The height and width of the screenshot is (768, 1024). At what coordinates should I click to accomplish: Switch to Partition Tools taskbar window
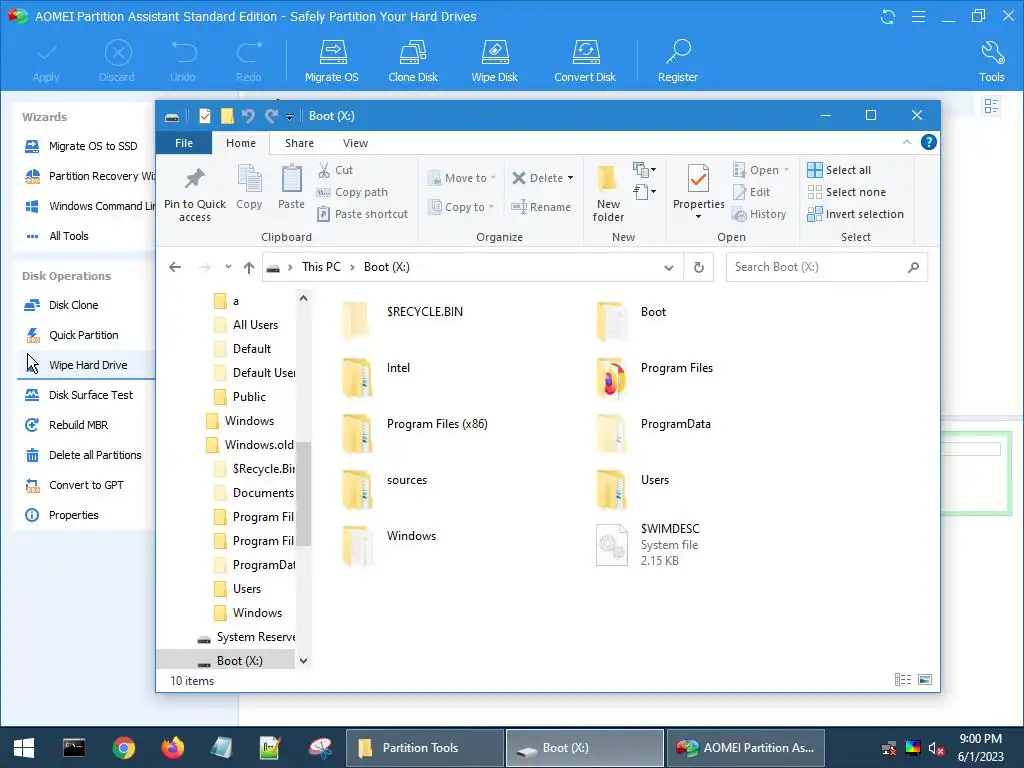pyautogui.click(x=424, y=748)
